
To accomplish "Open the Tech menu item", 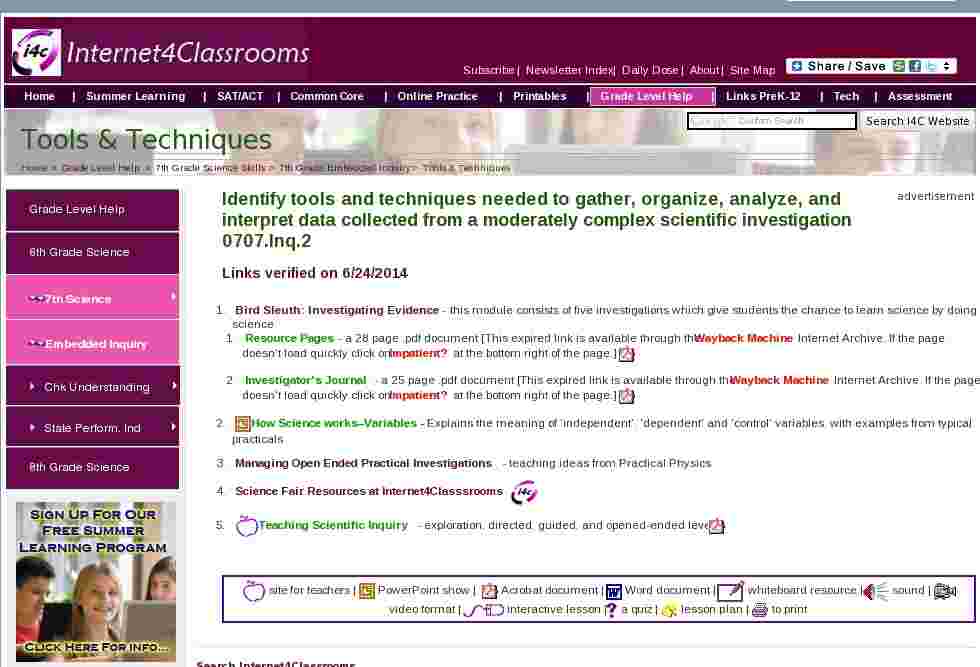I will point(846,96).
